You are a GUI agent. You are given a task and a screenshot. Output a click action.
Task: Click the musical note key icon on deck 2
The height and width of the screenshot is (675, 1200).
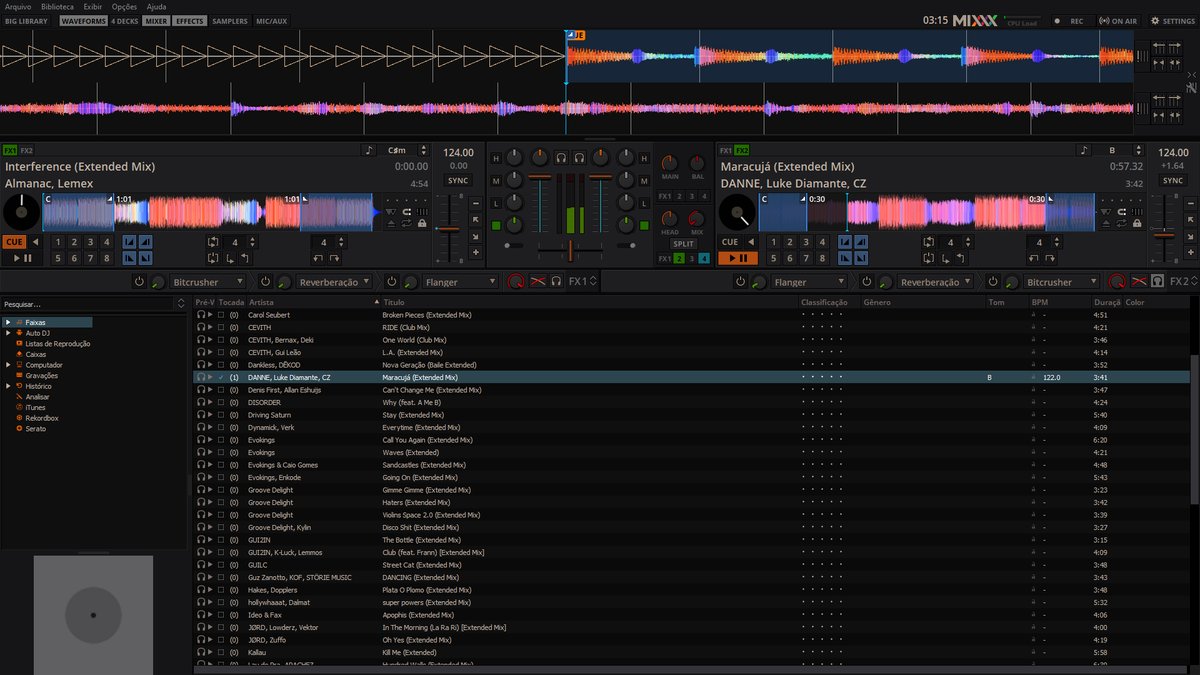1083,150
